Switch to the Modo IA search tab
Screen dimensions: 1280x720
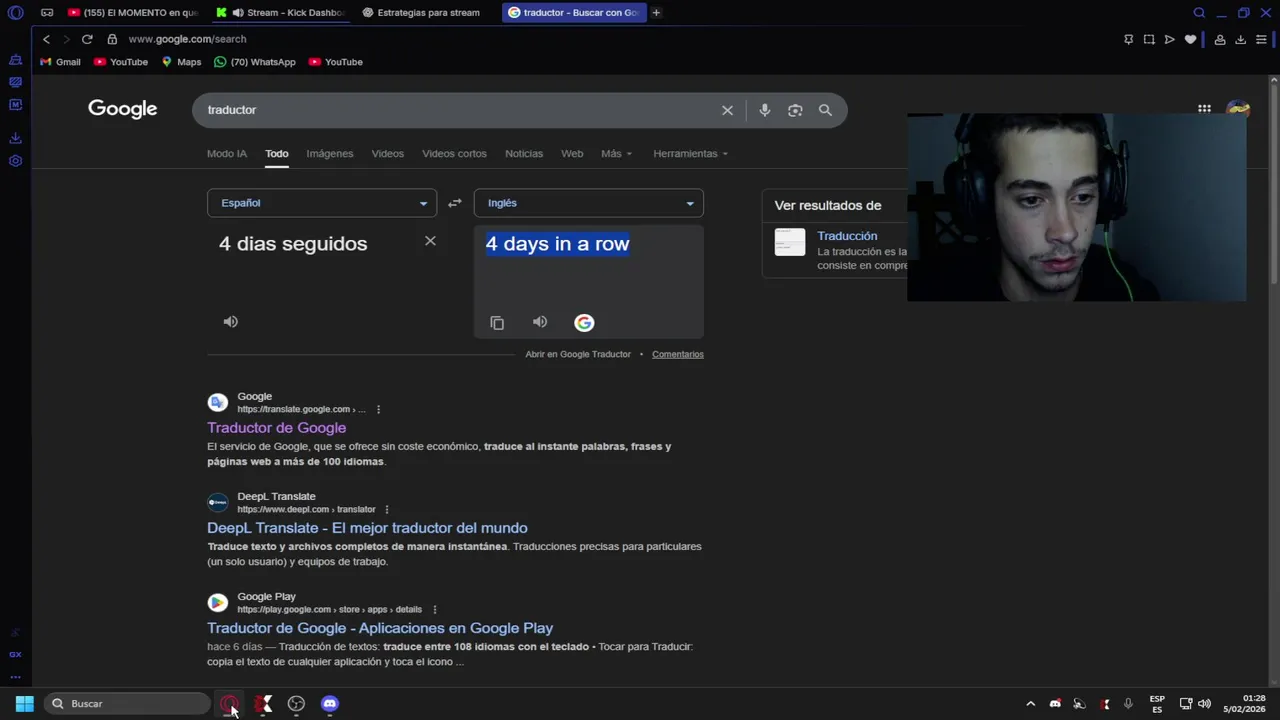coord(227,153)
